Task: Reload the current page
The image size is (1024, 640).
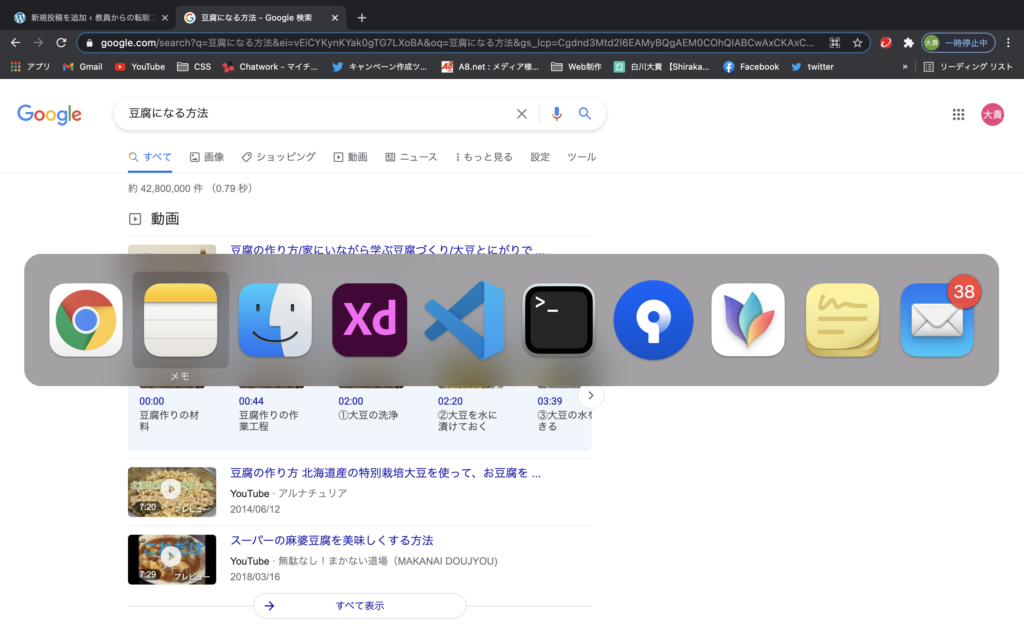Action: [61, 42]
